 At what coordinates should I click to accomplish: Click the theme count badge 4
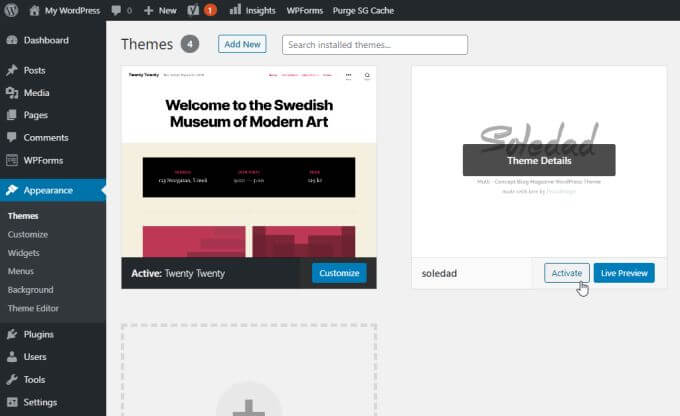point(190,44)
